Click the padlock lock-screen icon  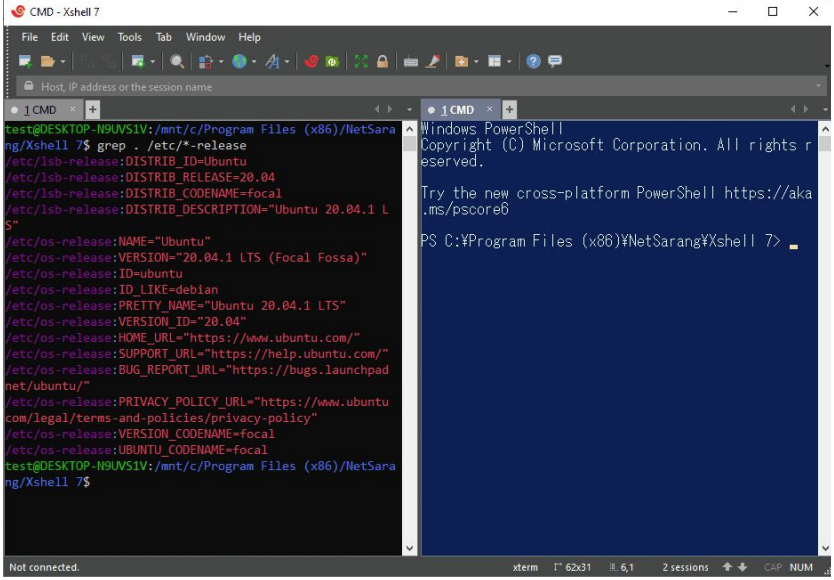click(382, 61)
